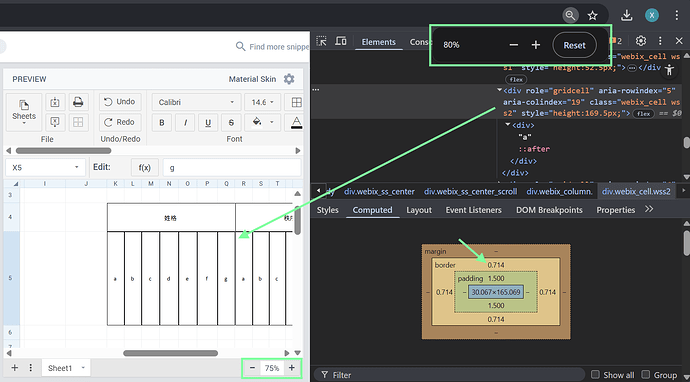Open Material Skin settings gear
The height and width of the screenshot is (382, 690).
(289, 79)
